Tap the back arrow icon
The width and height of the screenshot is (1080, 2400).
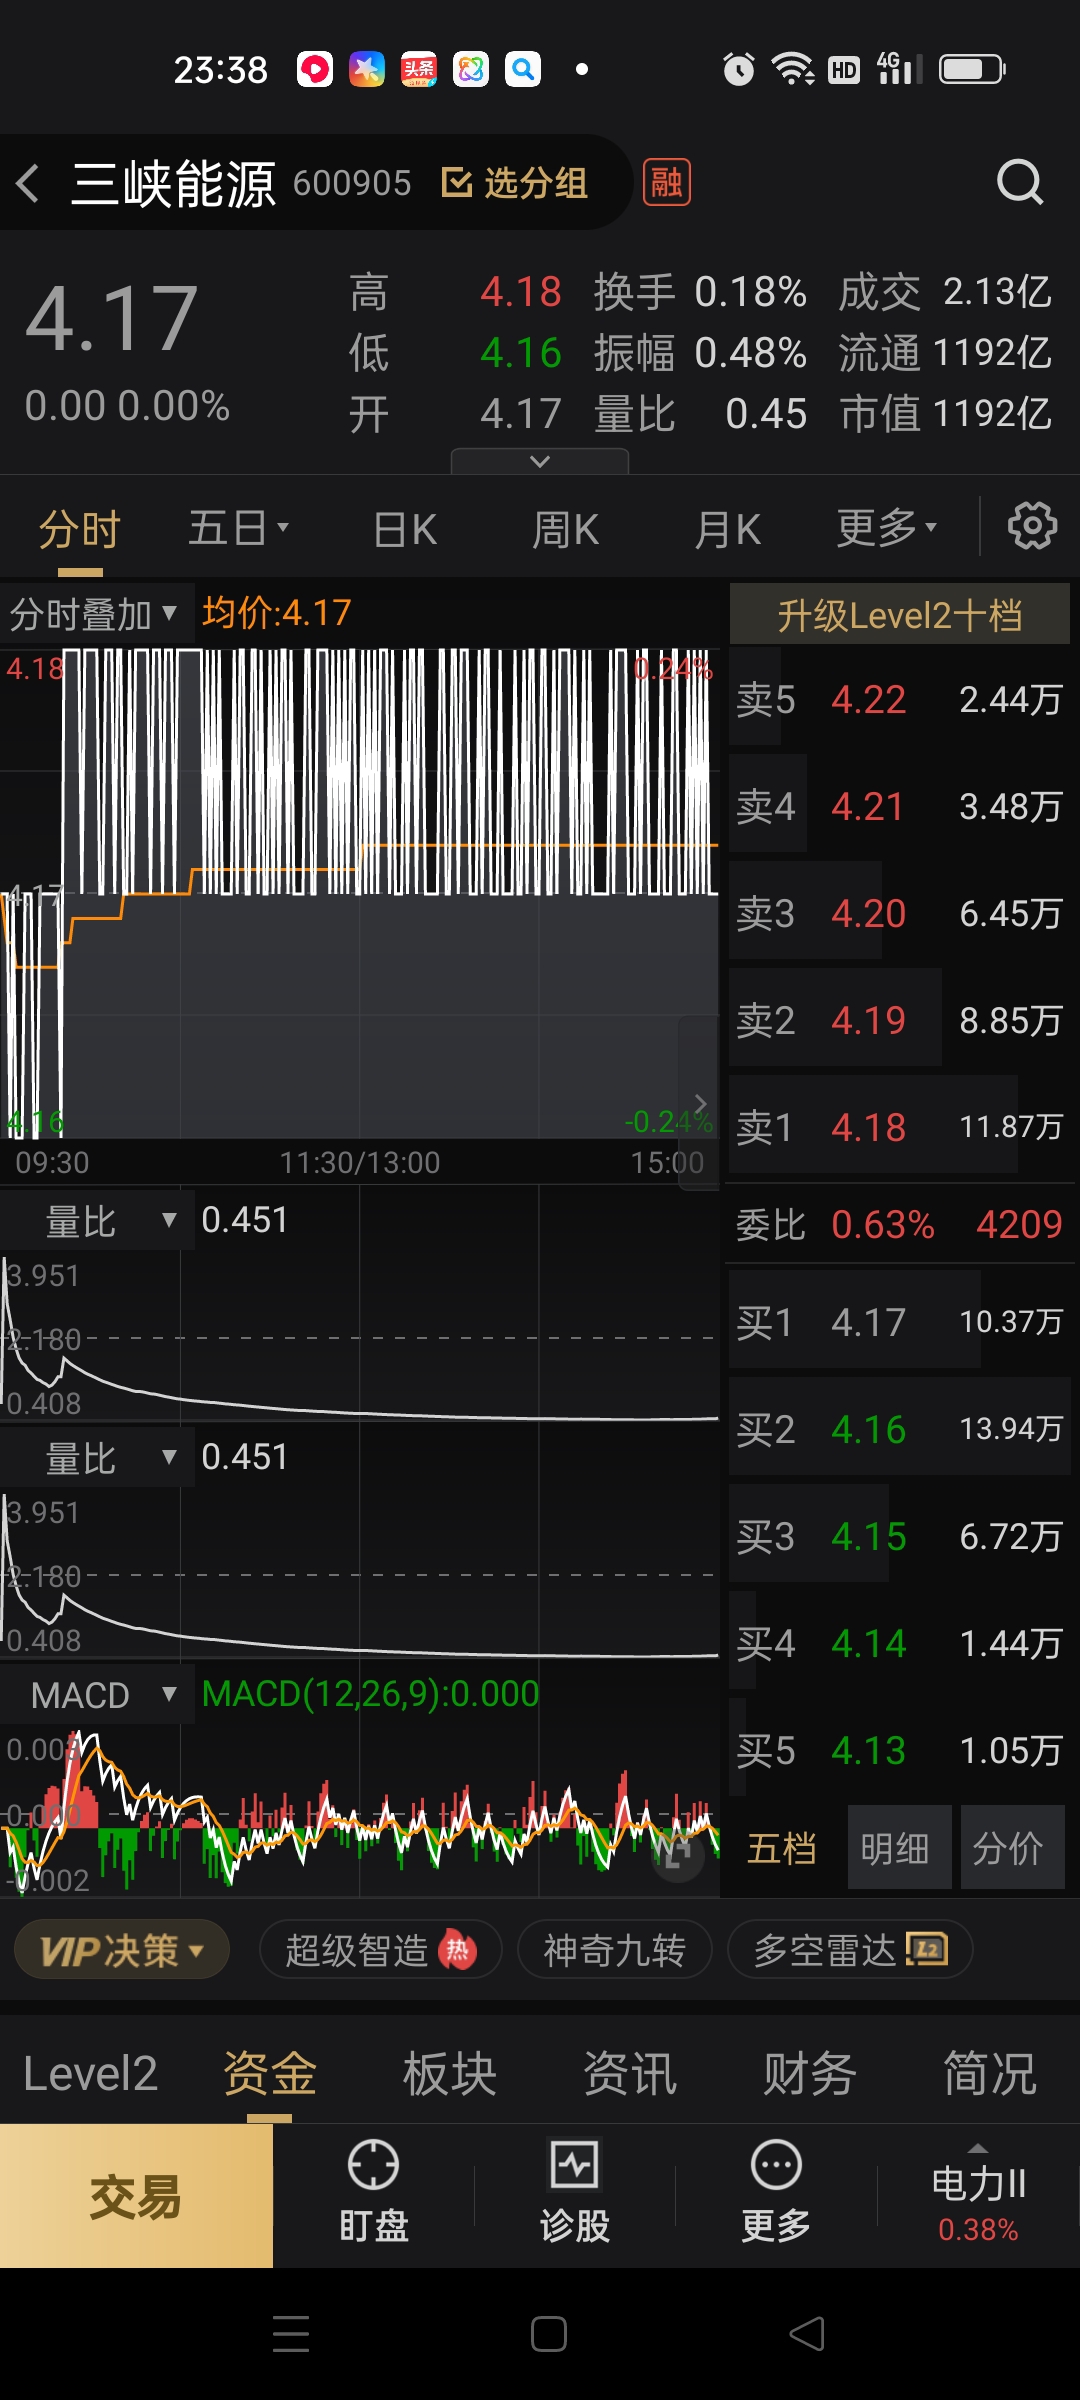pyautogui.click(x=28, y=183)
